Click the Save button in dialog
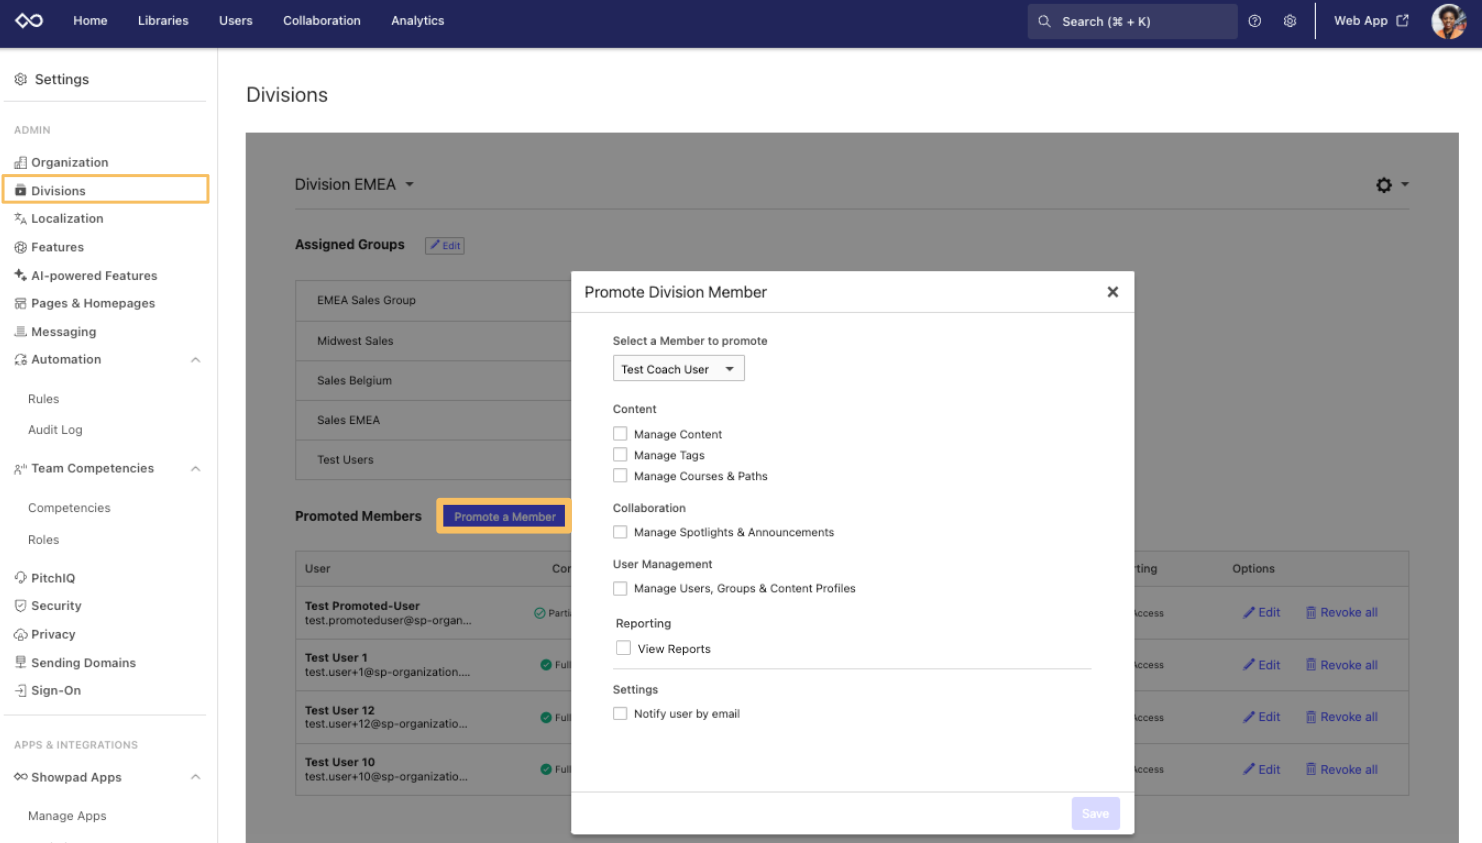This screenshot has width=1482, height=843. tap(1095, 813)
